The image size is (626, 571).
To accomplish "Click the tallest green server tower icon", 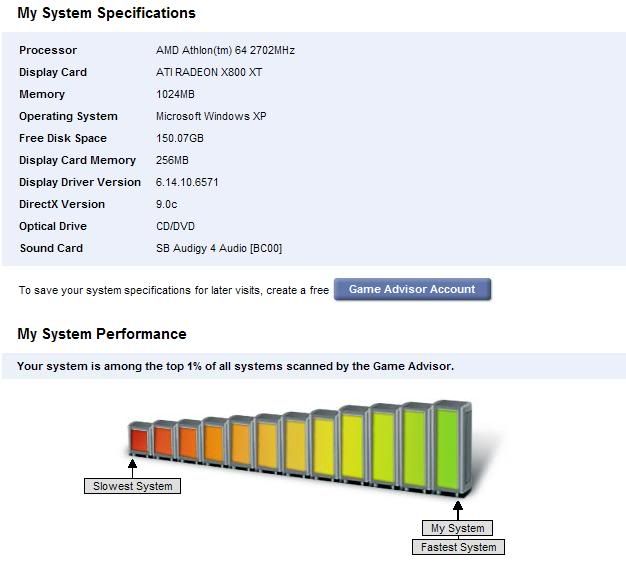I will (x=451, y=448).
